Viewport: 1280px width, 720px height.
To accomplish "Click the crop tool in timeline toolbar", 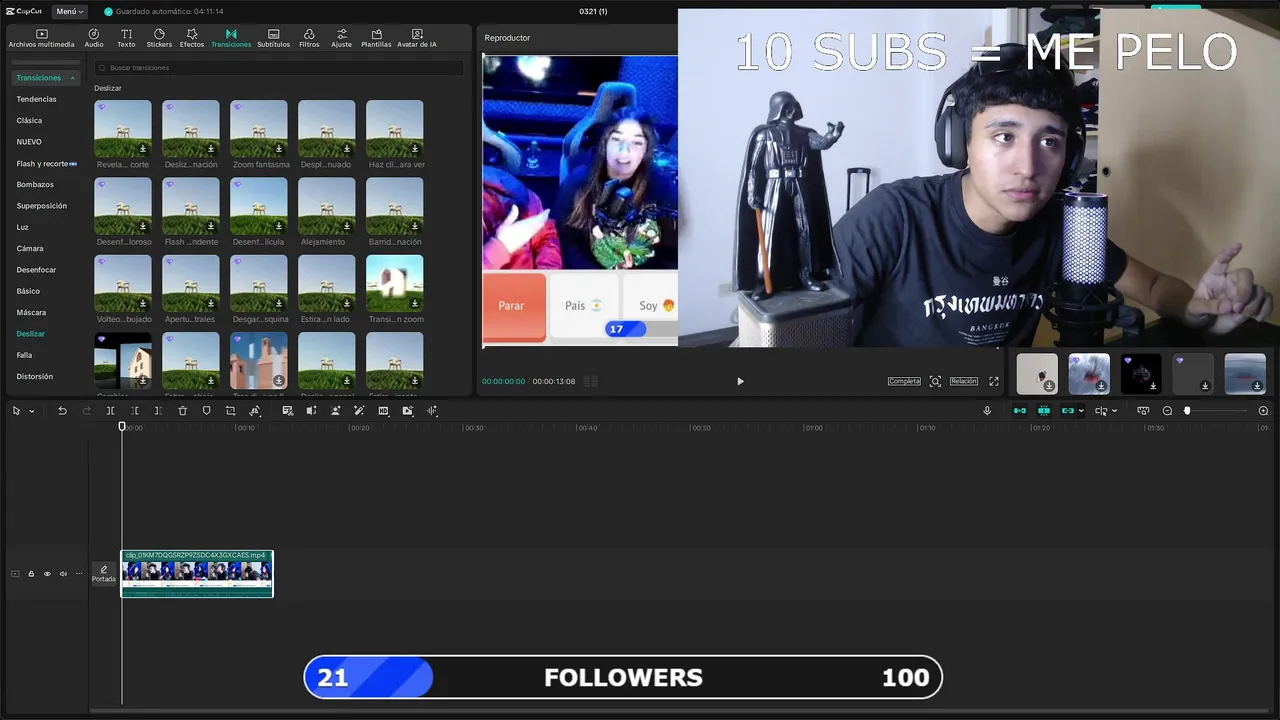I will coord(231,411).
